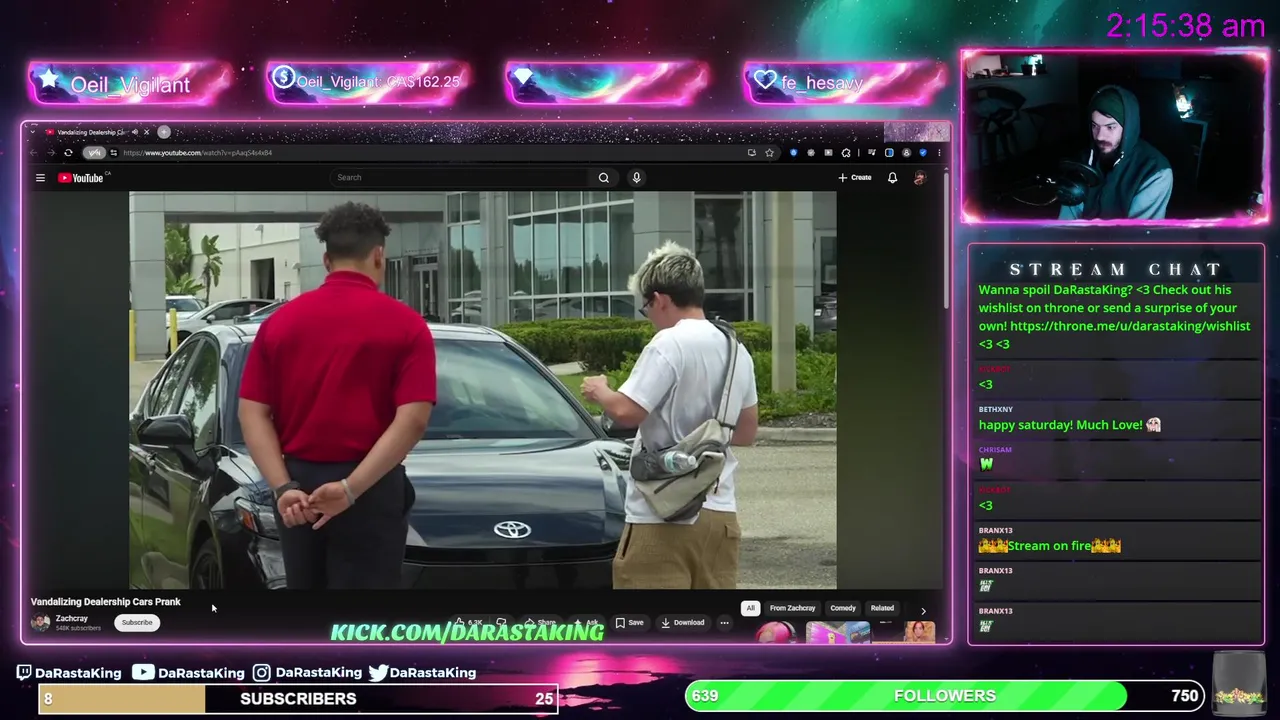Screen dimensions: 1280x720
Task: Click the video player area to pause
Action: click(483, 390)
